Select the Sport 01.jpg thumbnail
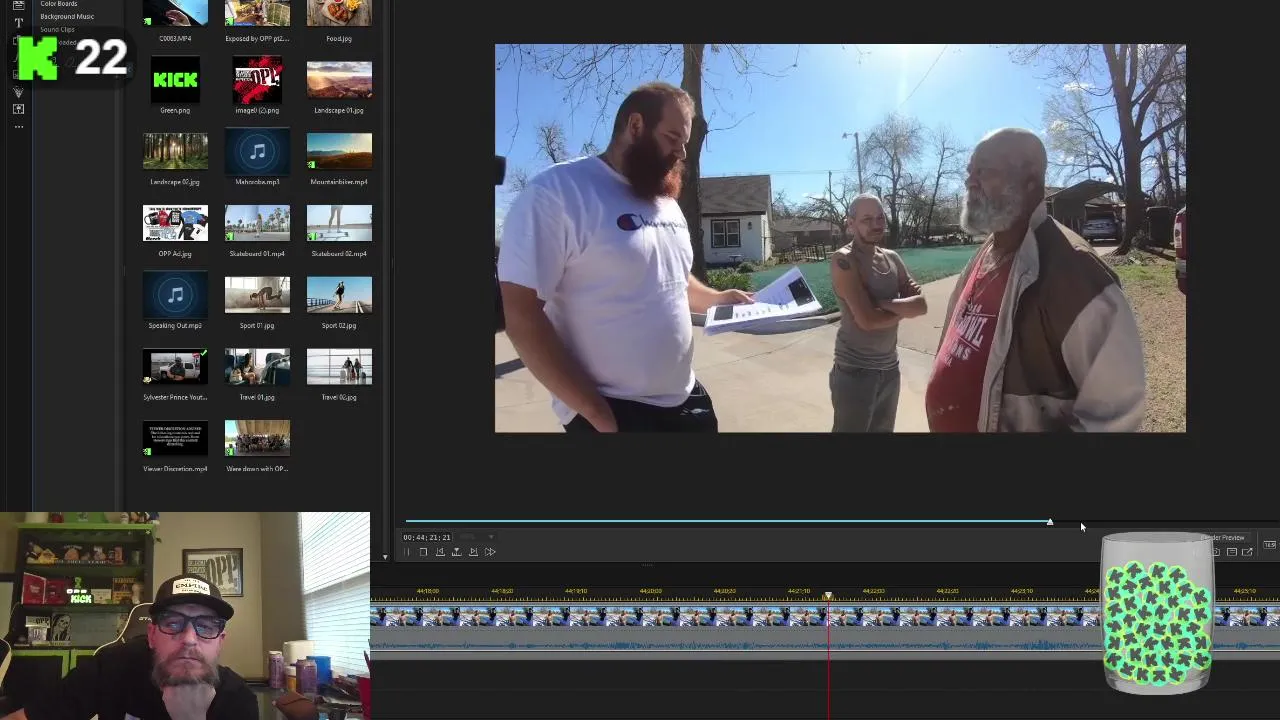The height and width of the screenshot is (720, 1280). pyautogui.click(x=257, y=295)
